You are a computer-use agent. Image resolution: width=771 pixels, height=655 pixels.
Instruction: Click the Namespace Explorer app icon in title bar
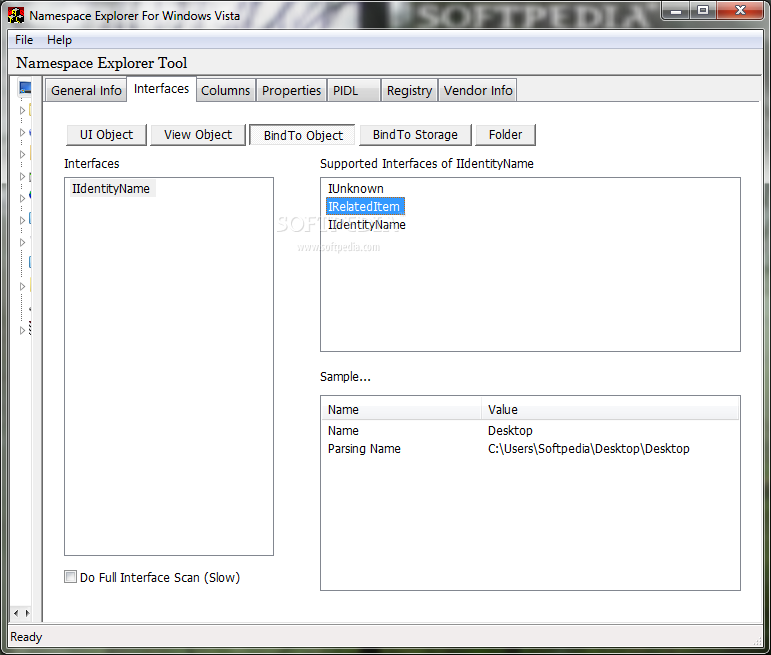coord(16,15)
